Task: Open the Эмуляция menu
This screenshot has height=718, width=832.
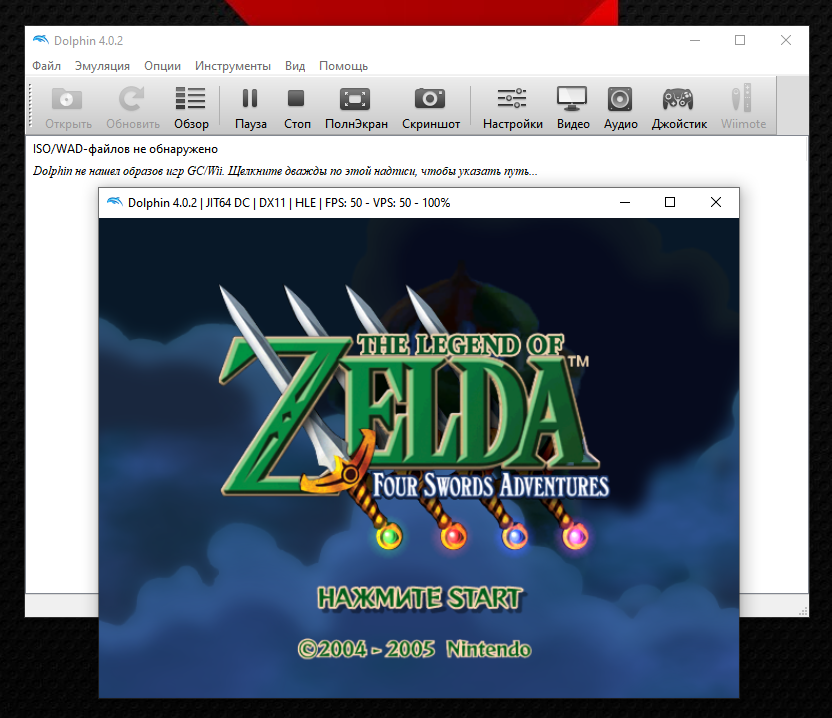Action: click(x=102, y=66)
